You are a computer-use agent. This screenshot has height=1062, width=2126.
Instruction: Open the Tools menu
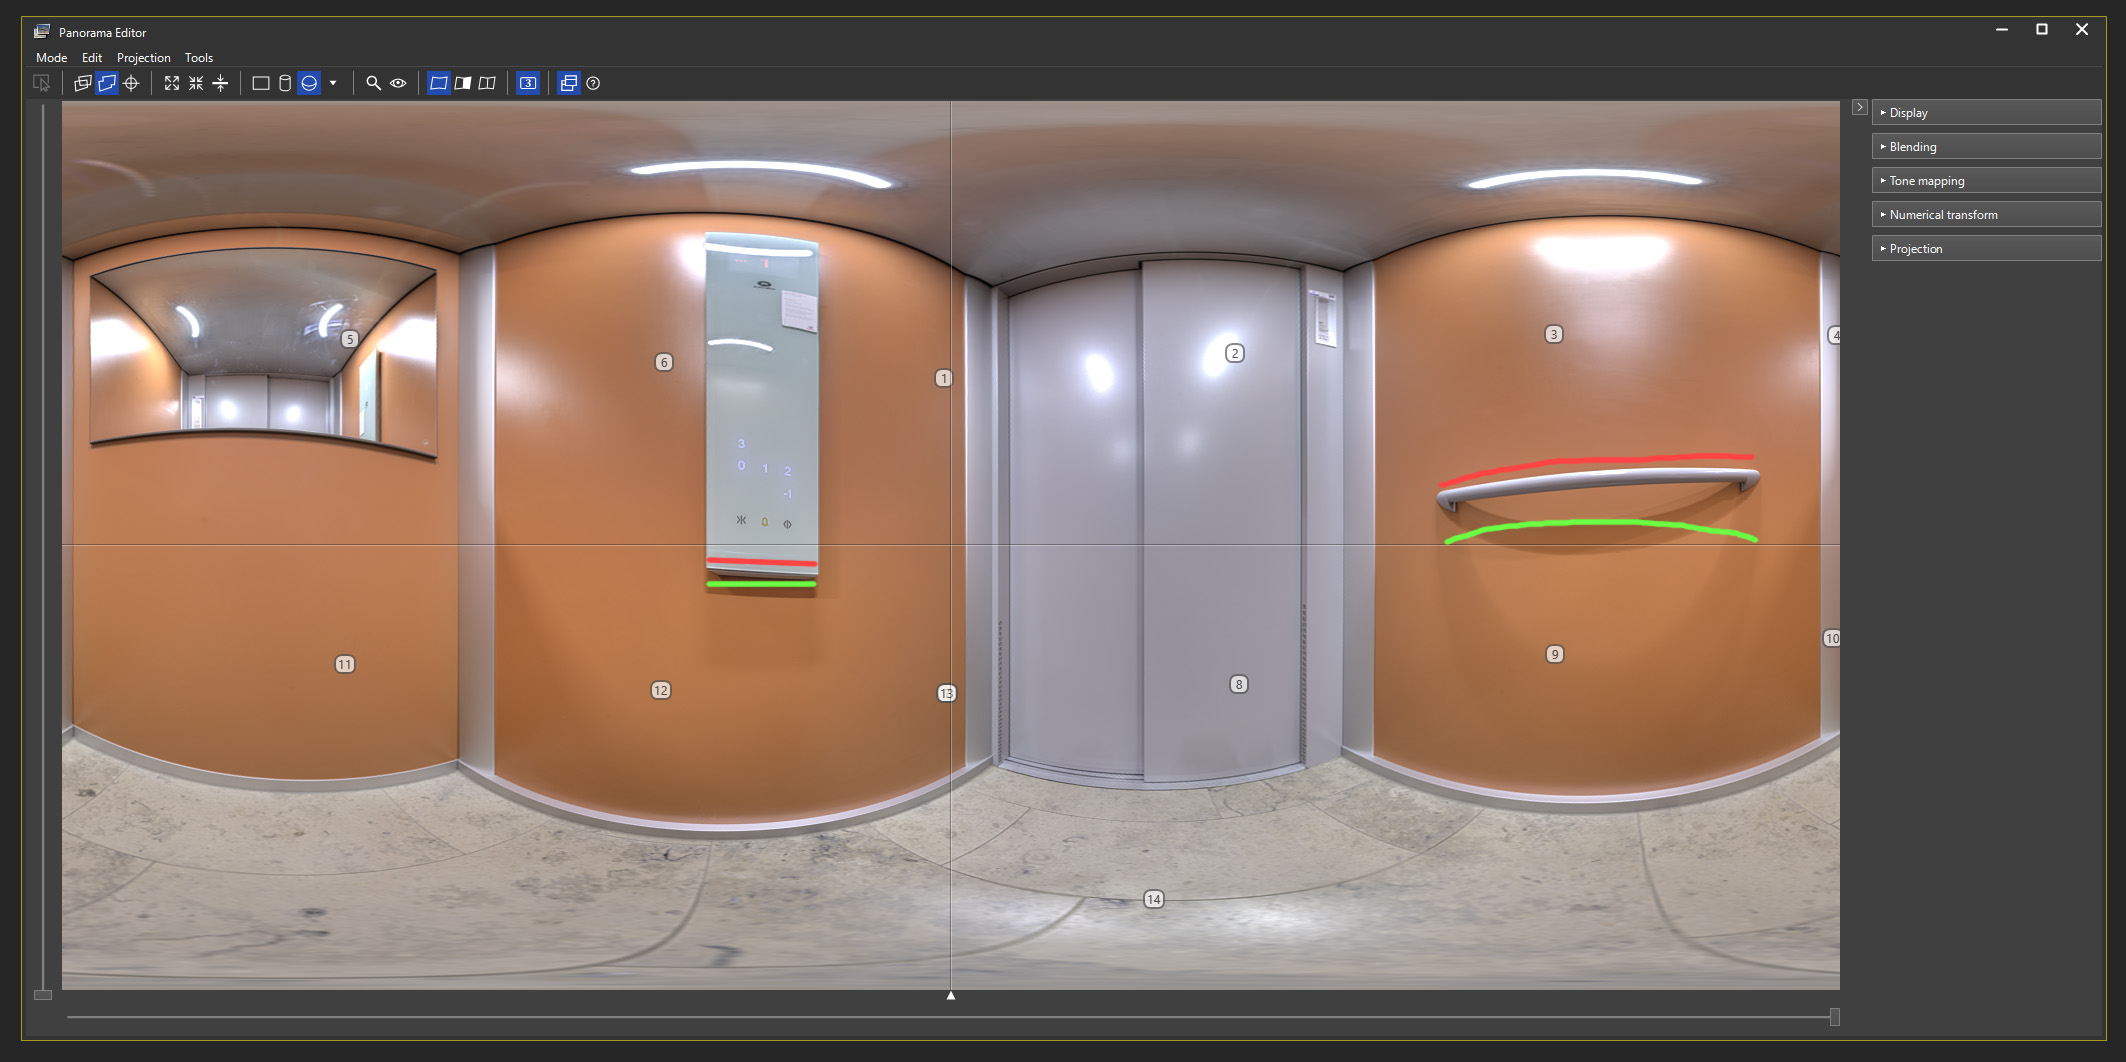pyautogui.click(x=198, y=58)
